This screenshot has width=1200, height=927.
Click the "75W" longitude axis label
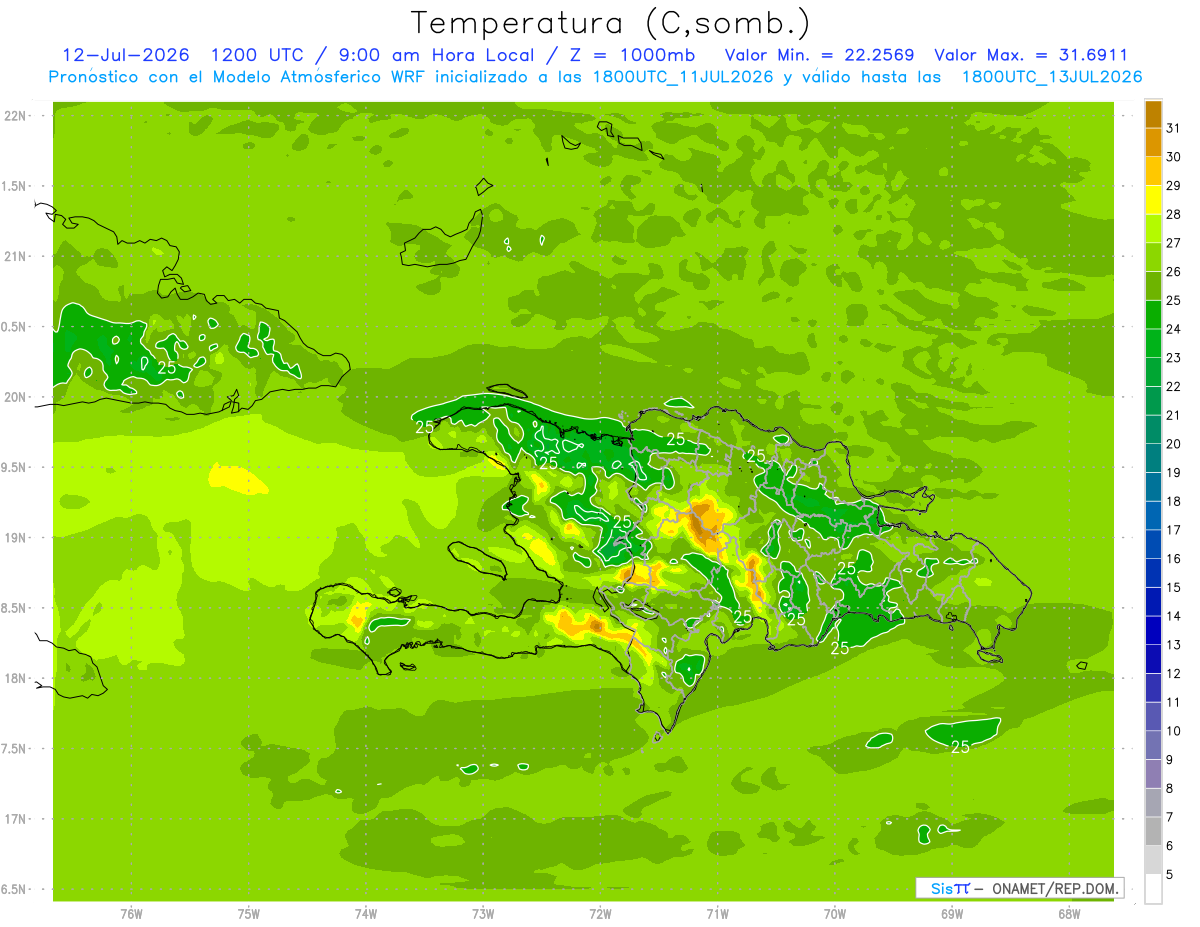pyautogui.click(x=249, y=914)
